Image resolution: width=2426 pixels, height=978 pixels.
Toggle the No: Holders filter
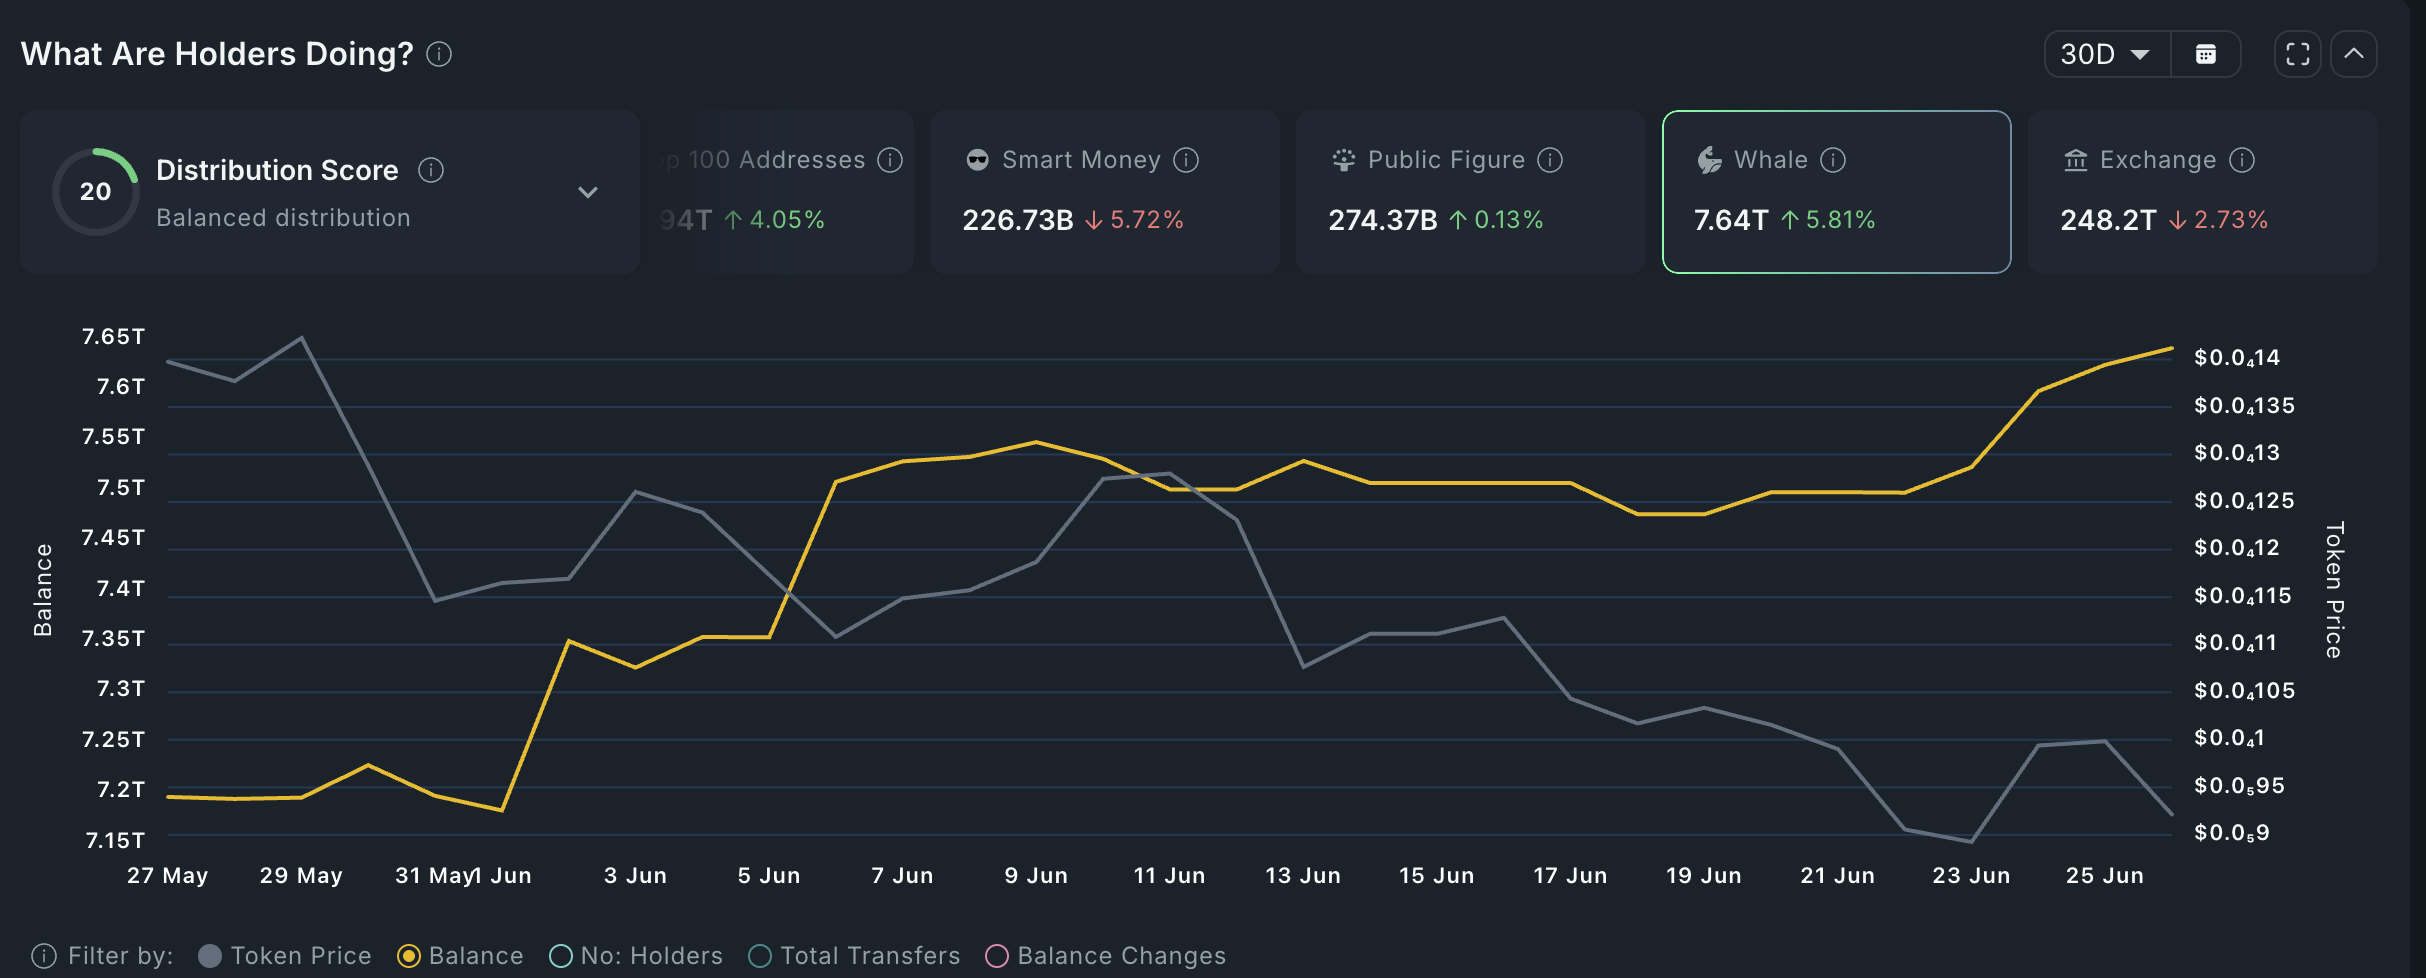561,956
